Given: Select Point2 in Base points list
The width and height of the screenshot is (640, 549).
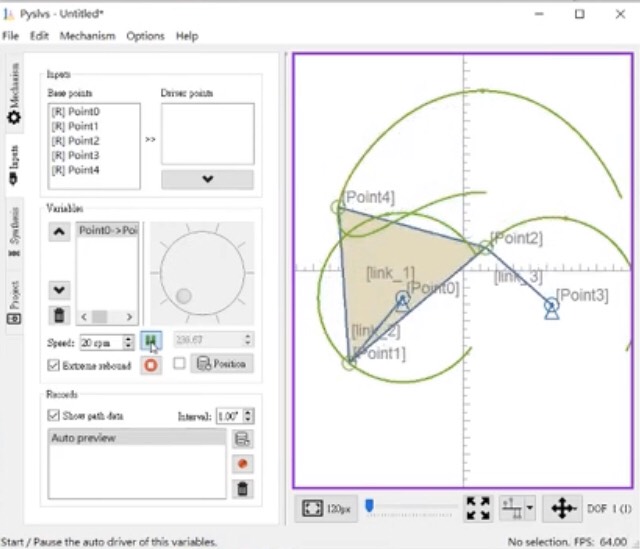Looking at the screenshot, I should click(75, 141).
